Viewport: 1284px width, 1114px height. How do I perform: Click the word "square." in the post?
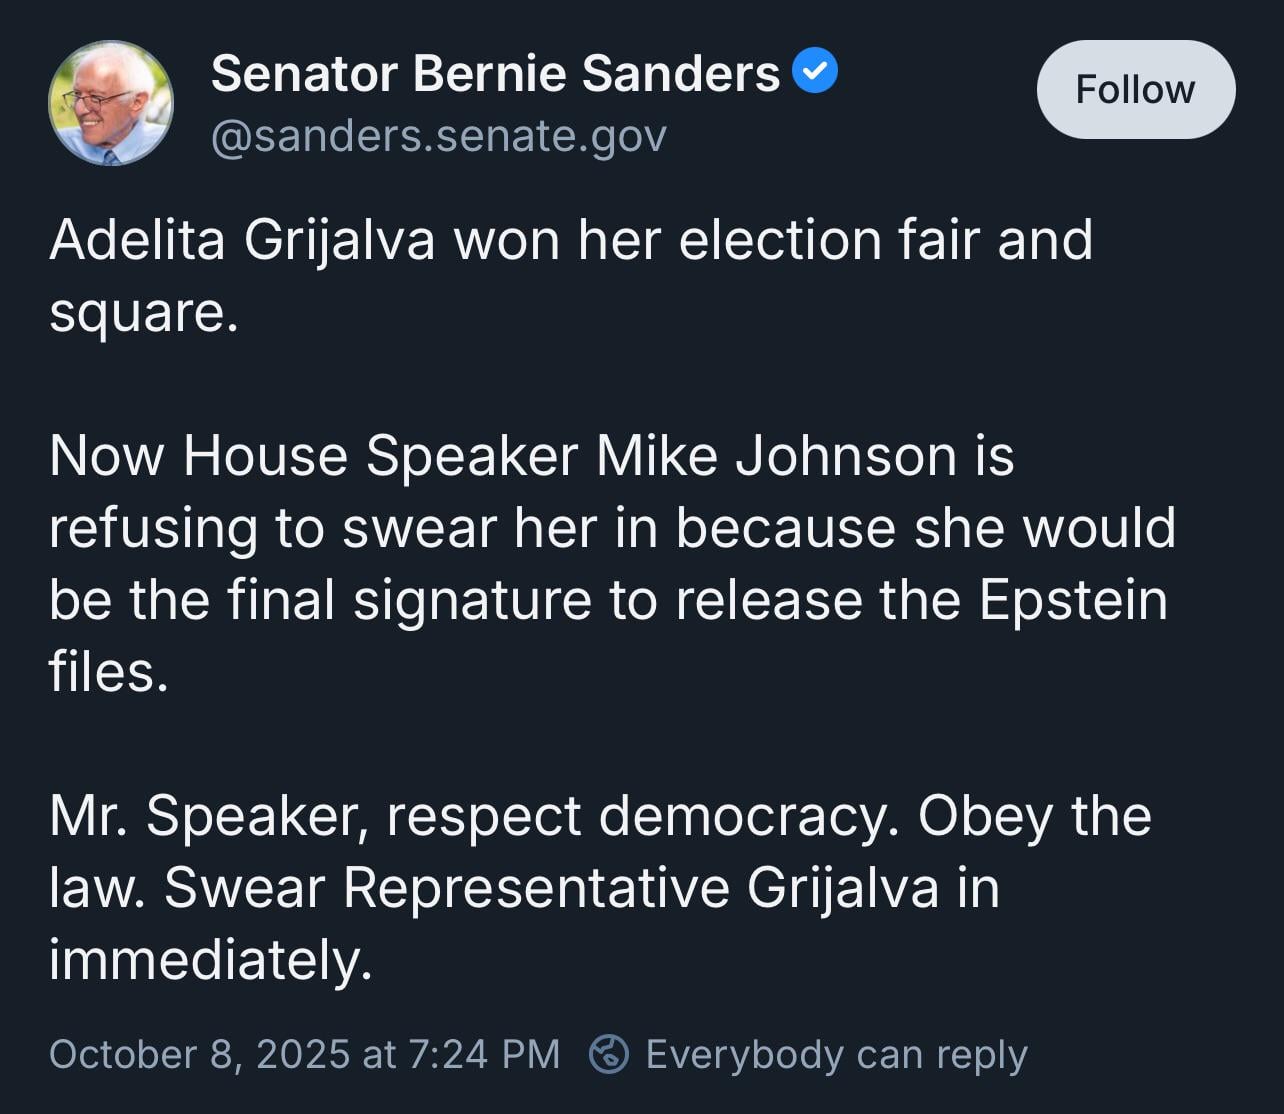[143, 312]
